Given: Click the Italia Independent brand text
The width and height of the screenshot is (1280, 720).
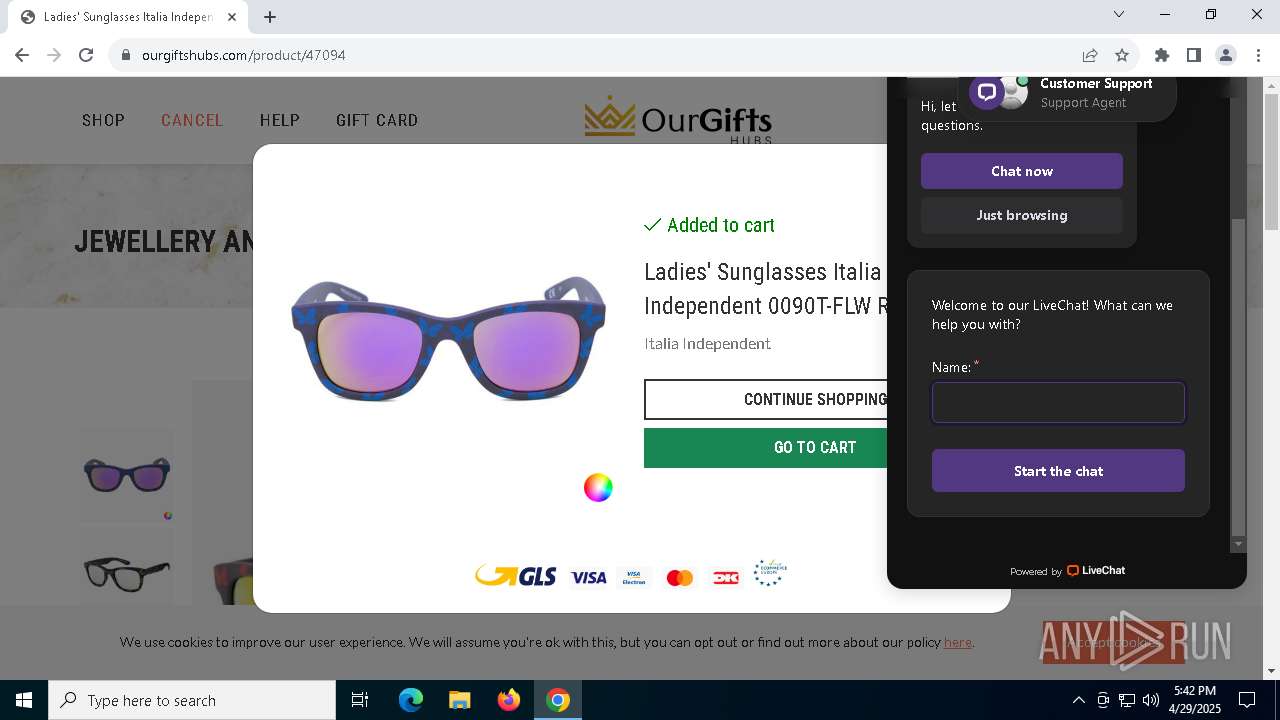Looking at the screenshot, I should tap(707, 344).
